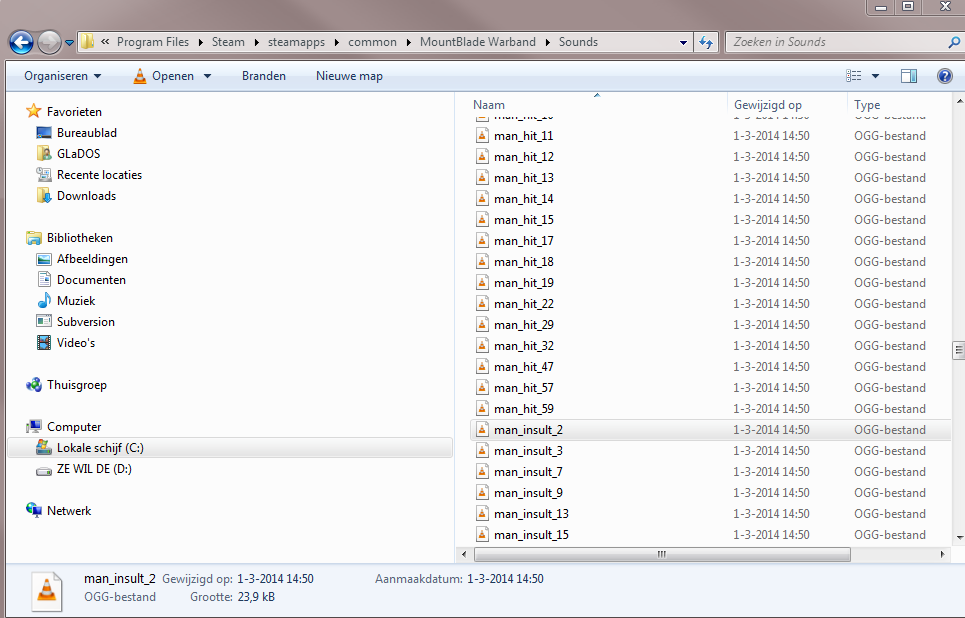
Task: Open Afbeeldingen library
Action: pos(92,259)
